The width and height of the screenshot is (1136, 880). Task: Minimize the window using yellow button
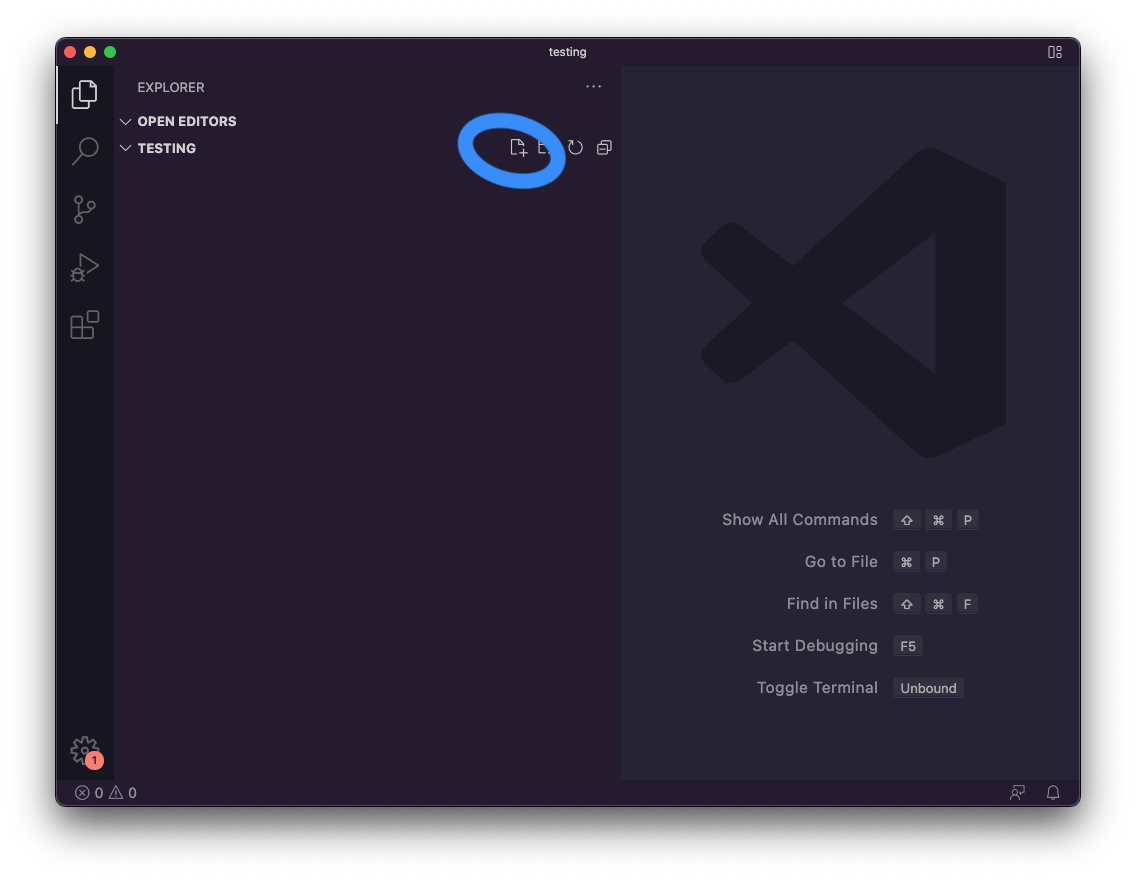pos(90,52)
